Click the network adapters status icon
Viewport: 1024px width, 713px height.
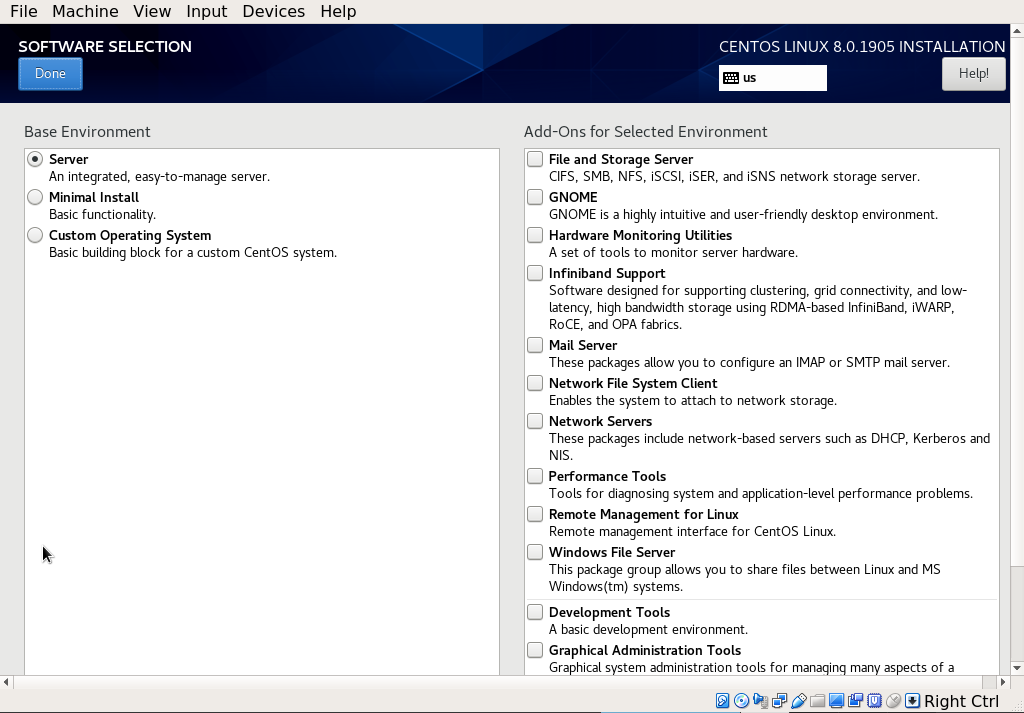click(x=777, y=700)
